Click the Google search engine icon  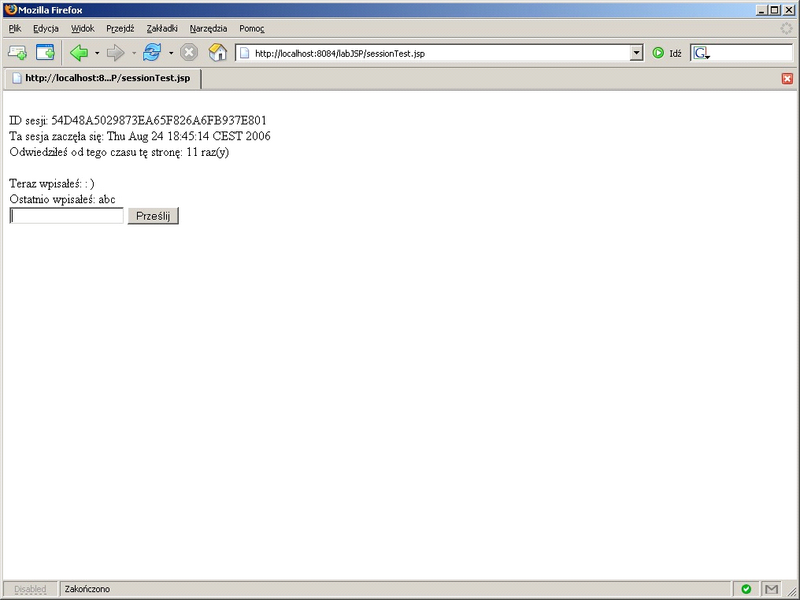[x=701, y=53]
